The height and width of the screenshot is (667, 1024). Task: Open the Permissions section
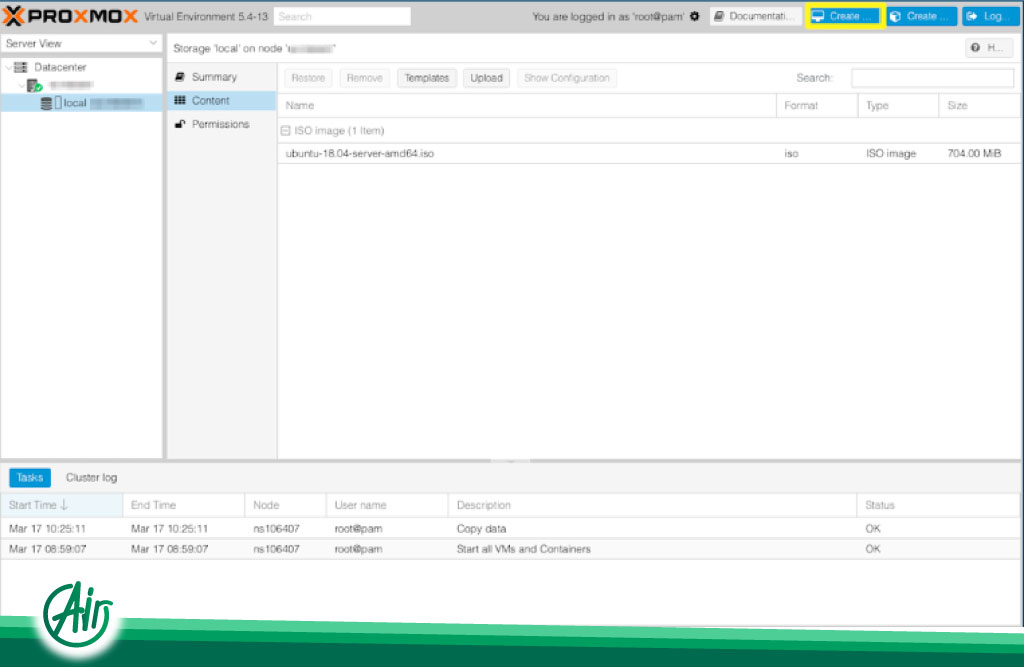[x=221, y=124]
